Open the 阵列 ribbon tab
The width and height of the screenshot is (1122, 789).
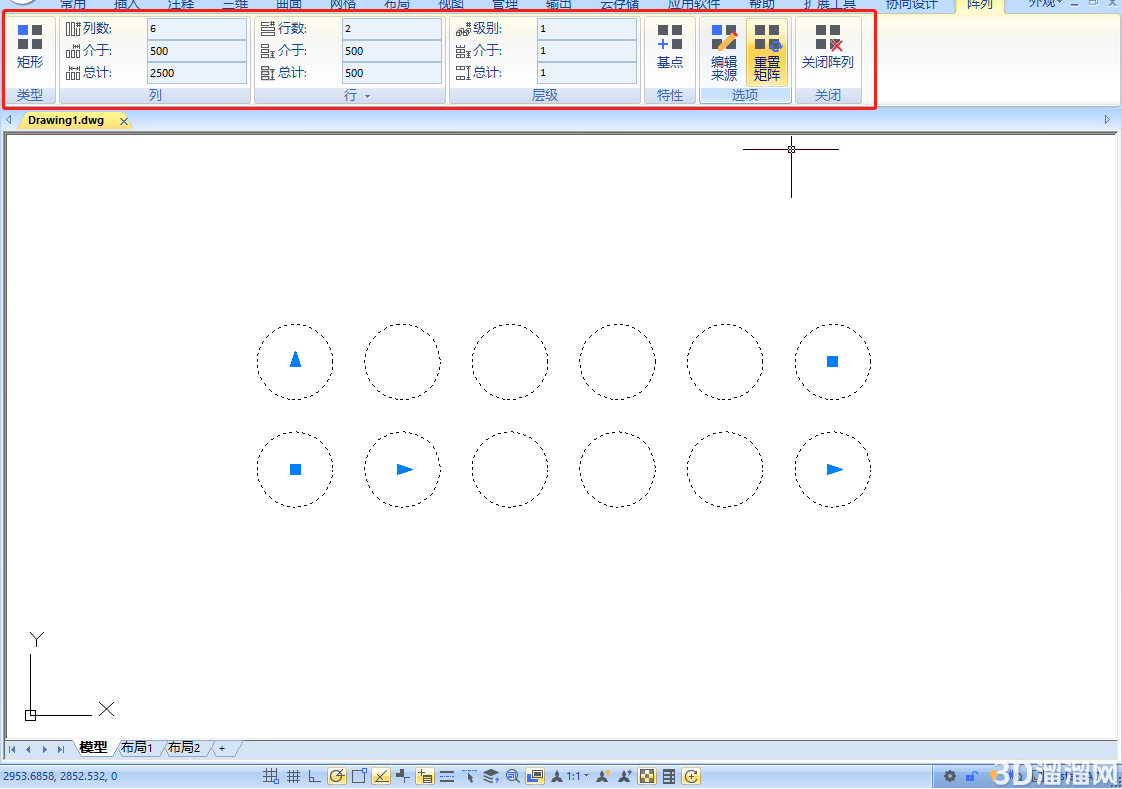pos(980,4)
